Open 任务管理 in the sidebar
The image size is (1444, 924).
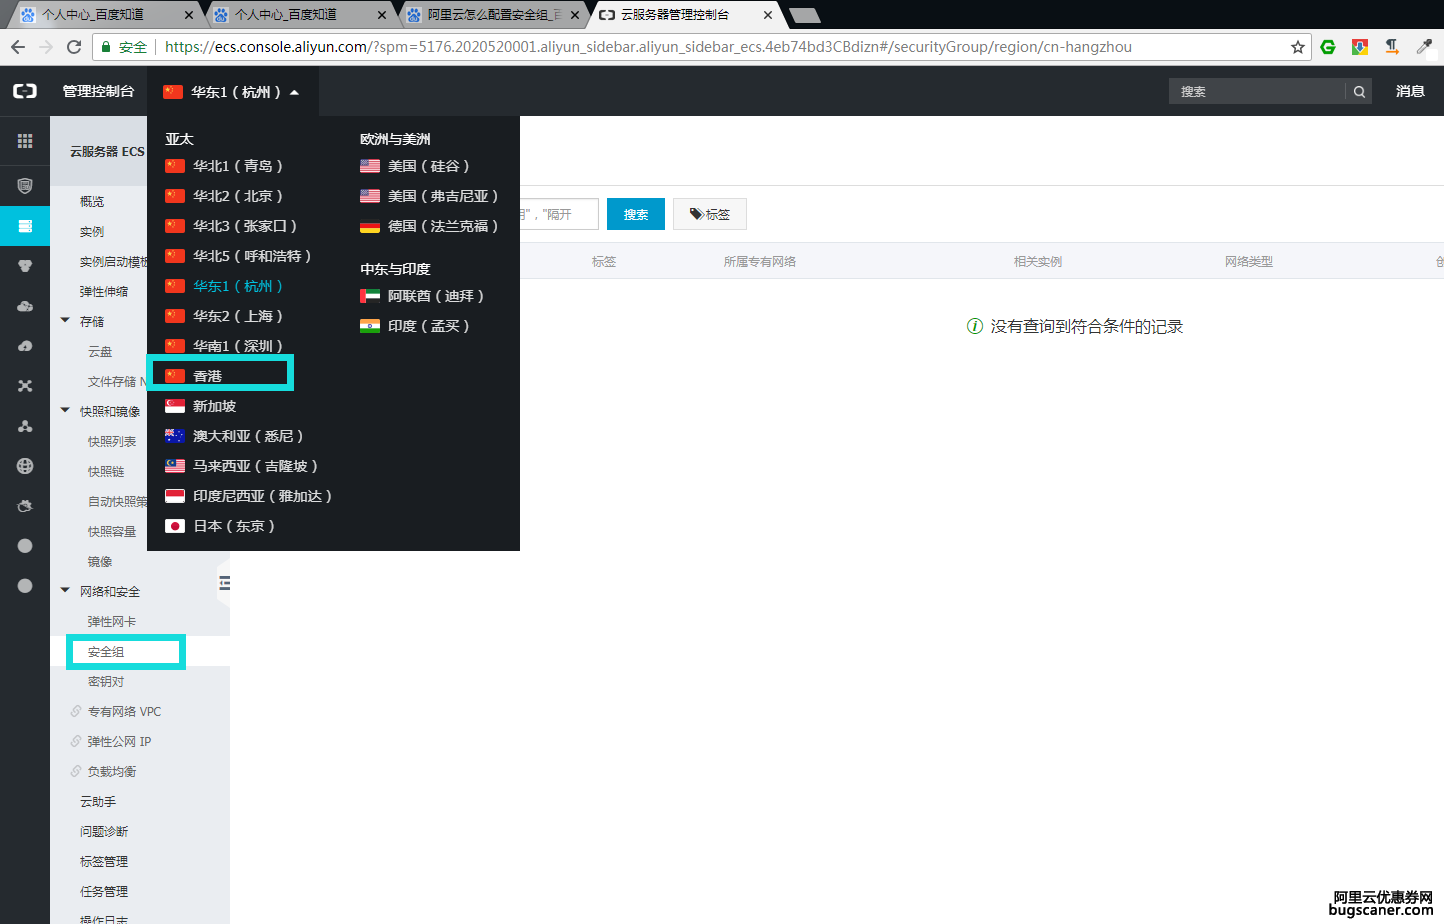point(104,891)
